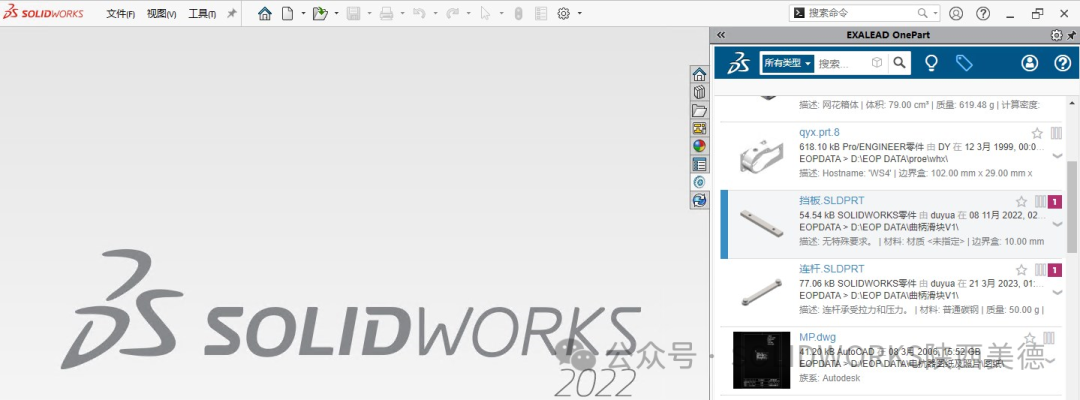Open the View Palette tab
1080x400 pixels.
pyautogui.click(x=699, y=128)
